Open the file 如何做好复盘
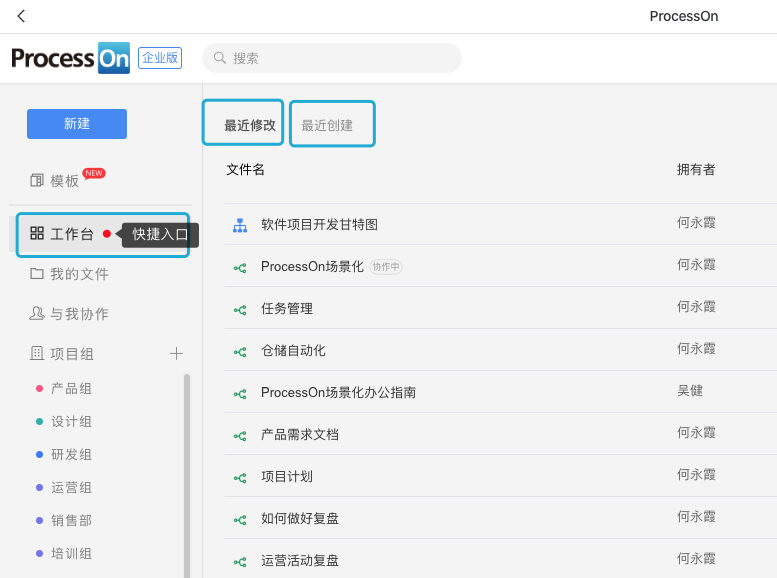 click(300, 519)
